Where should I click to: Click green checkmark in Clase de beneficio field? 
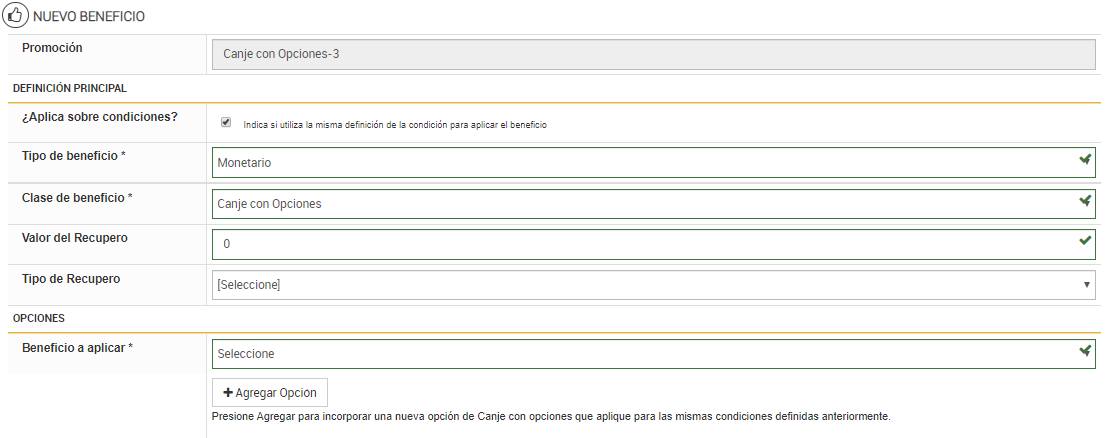click(1085, 201)
